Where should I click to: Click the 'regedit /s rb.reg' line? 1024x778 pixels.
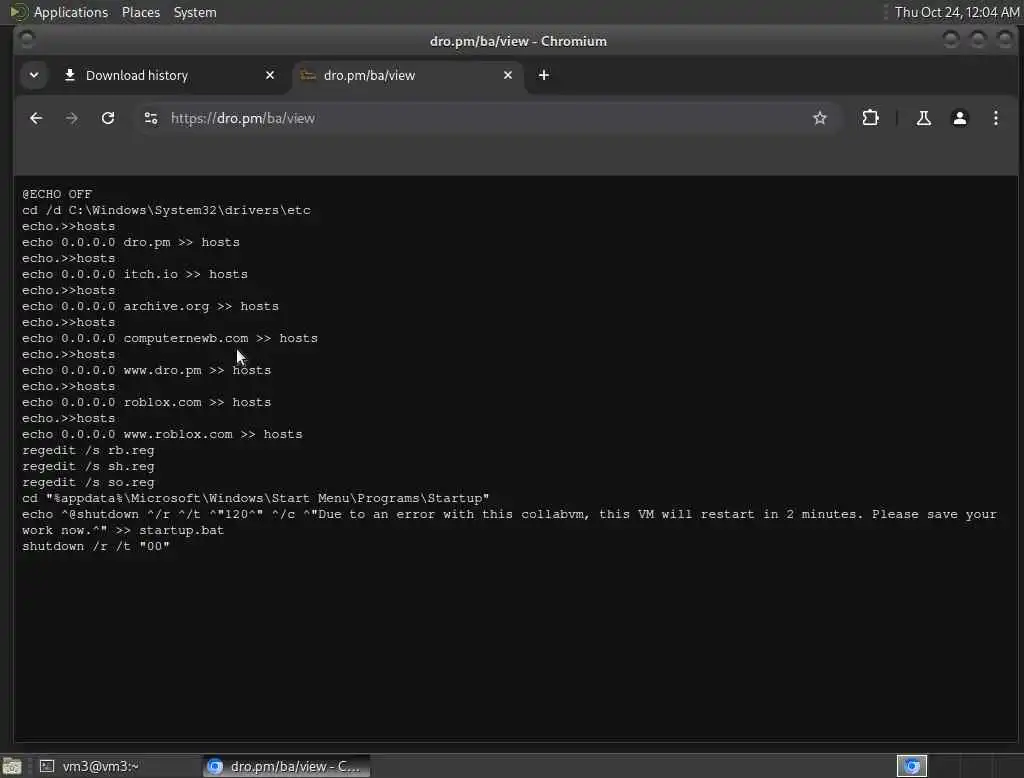pos(88,451)
